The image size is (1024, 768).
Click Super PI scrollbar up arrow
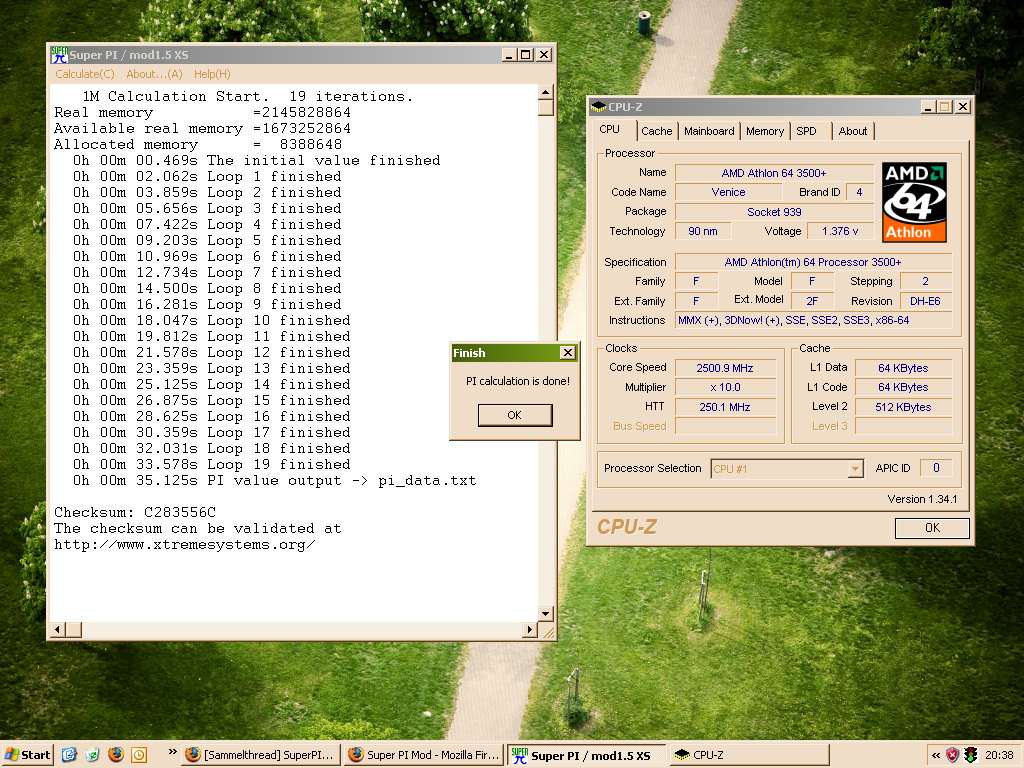546,92
